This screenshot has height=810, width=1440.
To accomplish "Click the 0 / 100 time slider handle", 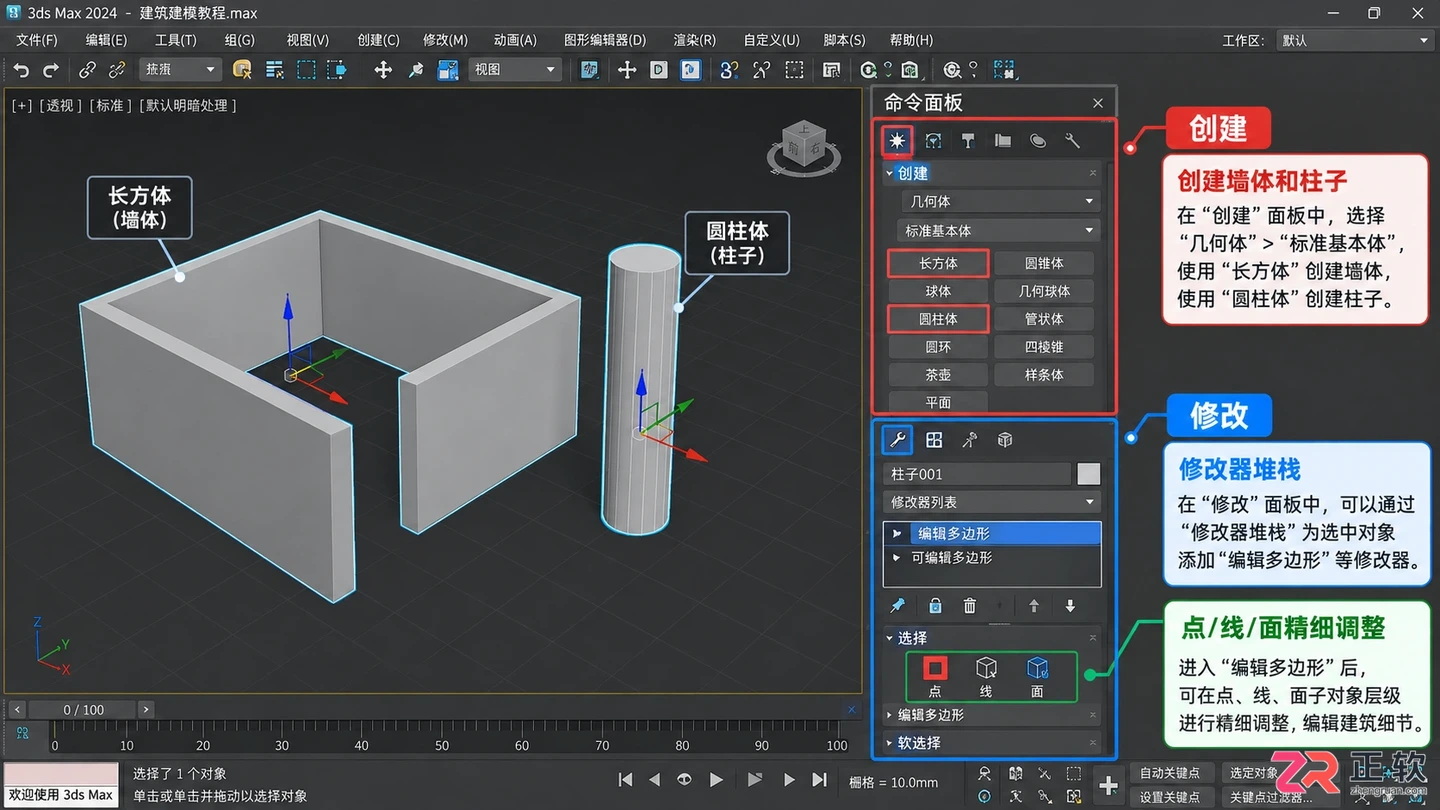I will click(x=83, y=709).
